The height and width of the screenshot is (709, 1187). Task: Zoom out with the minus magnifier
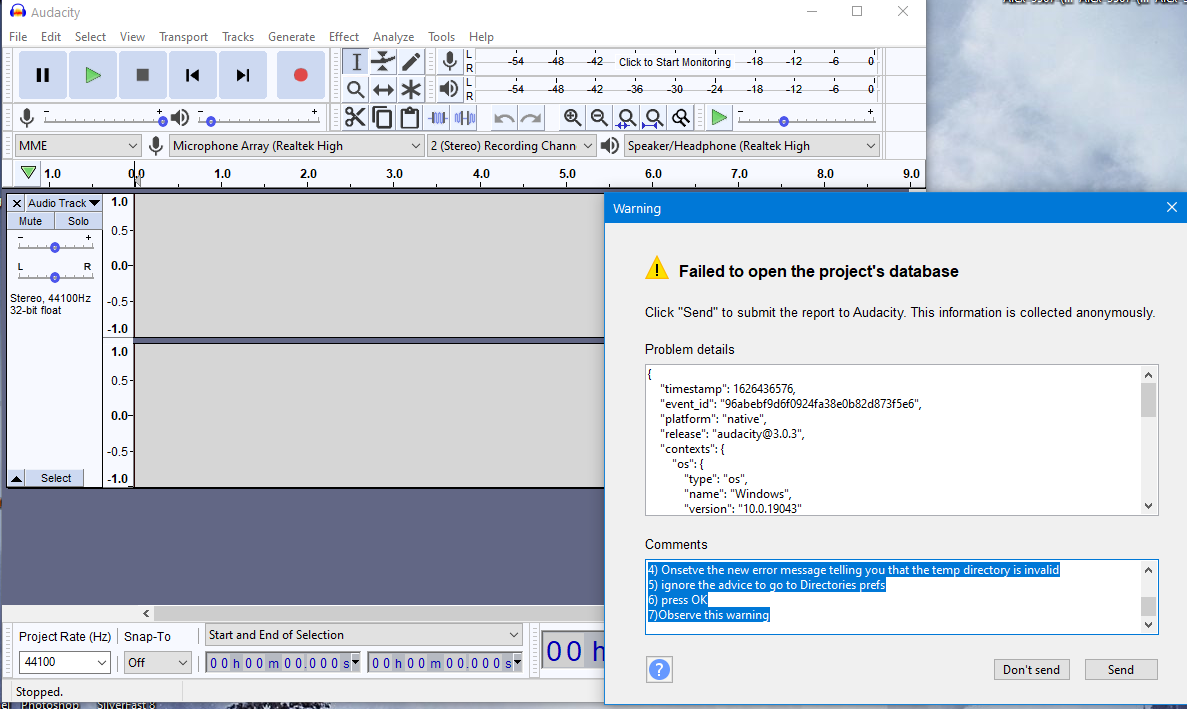point(600,117)
